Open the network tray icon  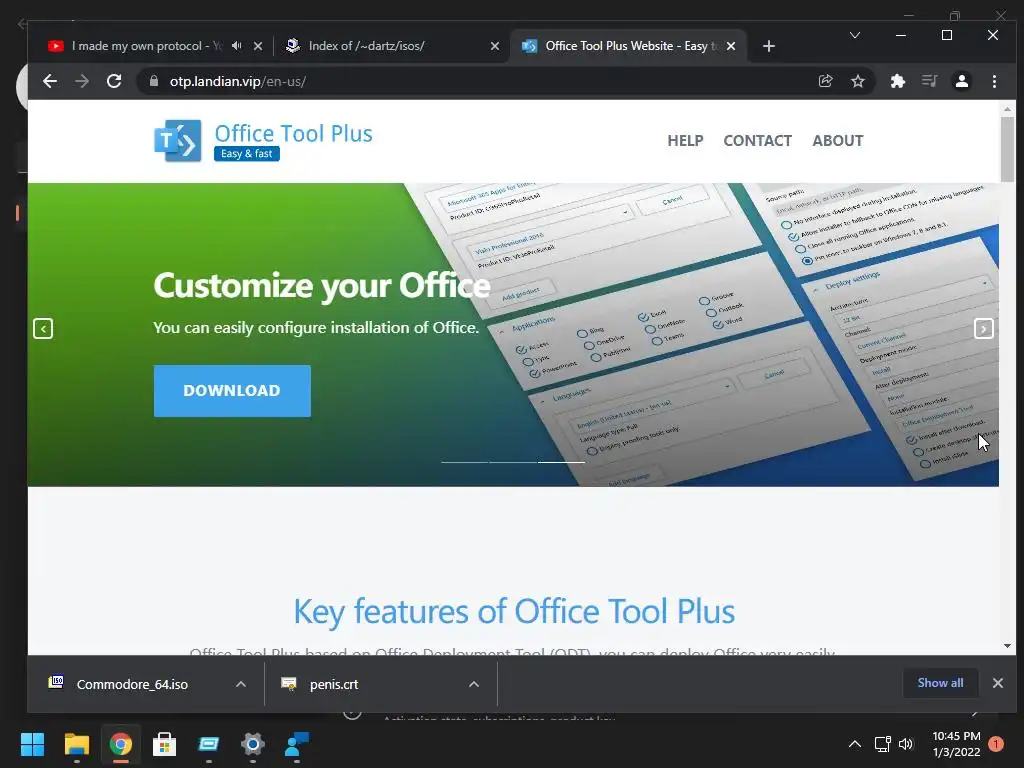tap(882, 744)
